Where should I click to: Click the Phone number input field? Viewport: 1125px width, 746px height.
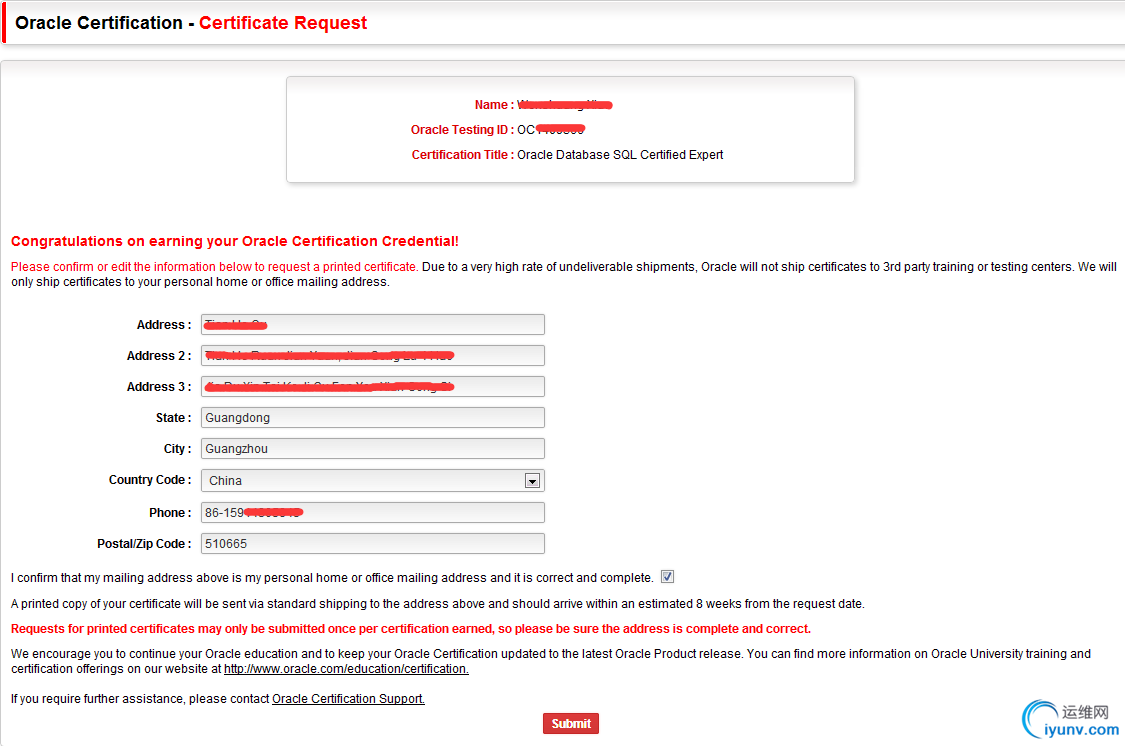(372, 512)
